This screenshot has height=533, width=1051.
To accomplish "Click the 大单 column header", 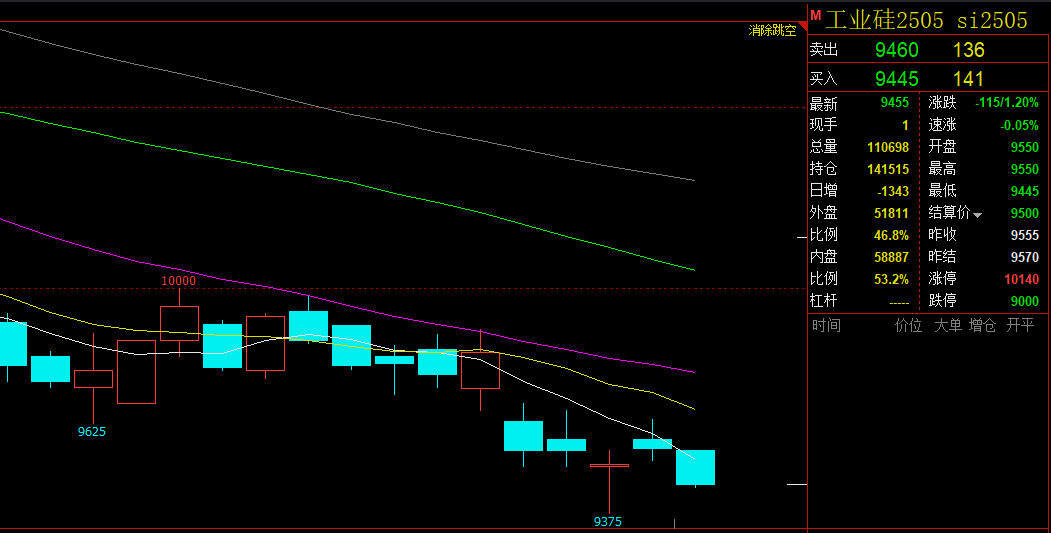I will point(948,326).
